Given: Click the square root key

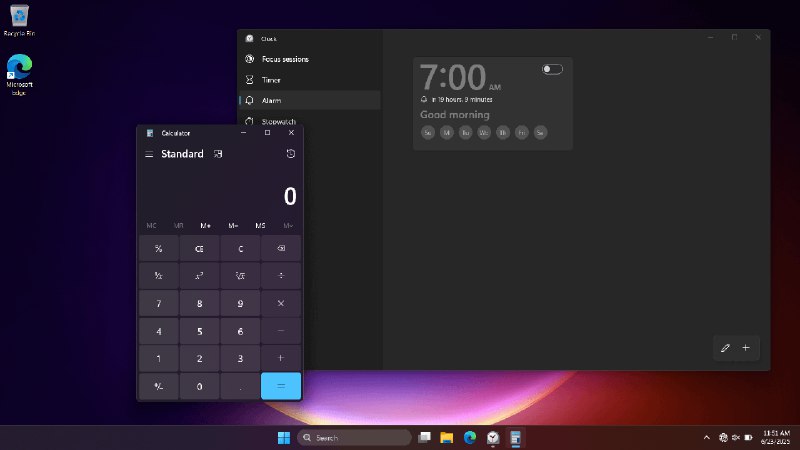Looking at the screenshot, I should coord(240,276).
